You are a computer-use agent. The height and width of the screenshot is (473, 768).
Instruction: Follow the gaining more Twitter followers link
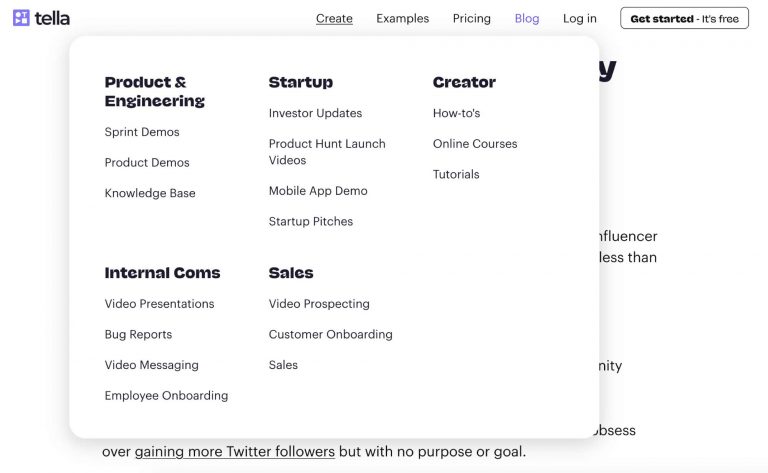[x=235, y=451]
